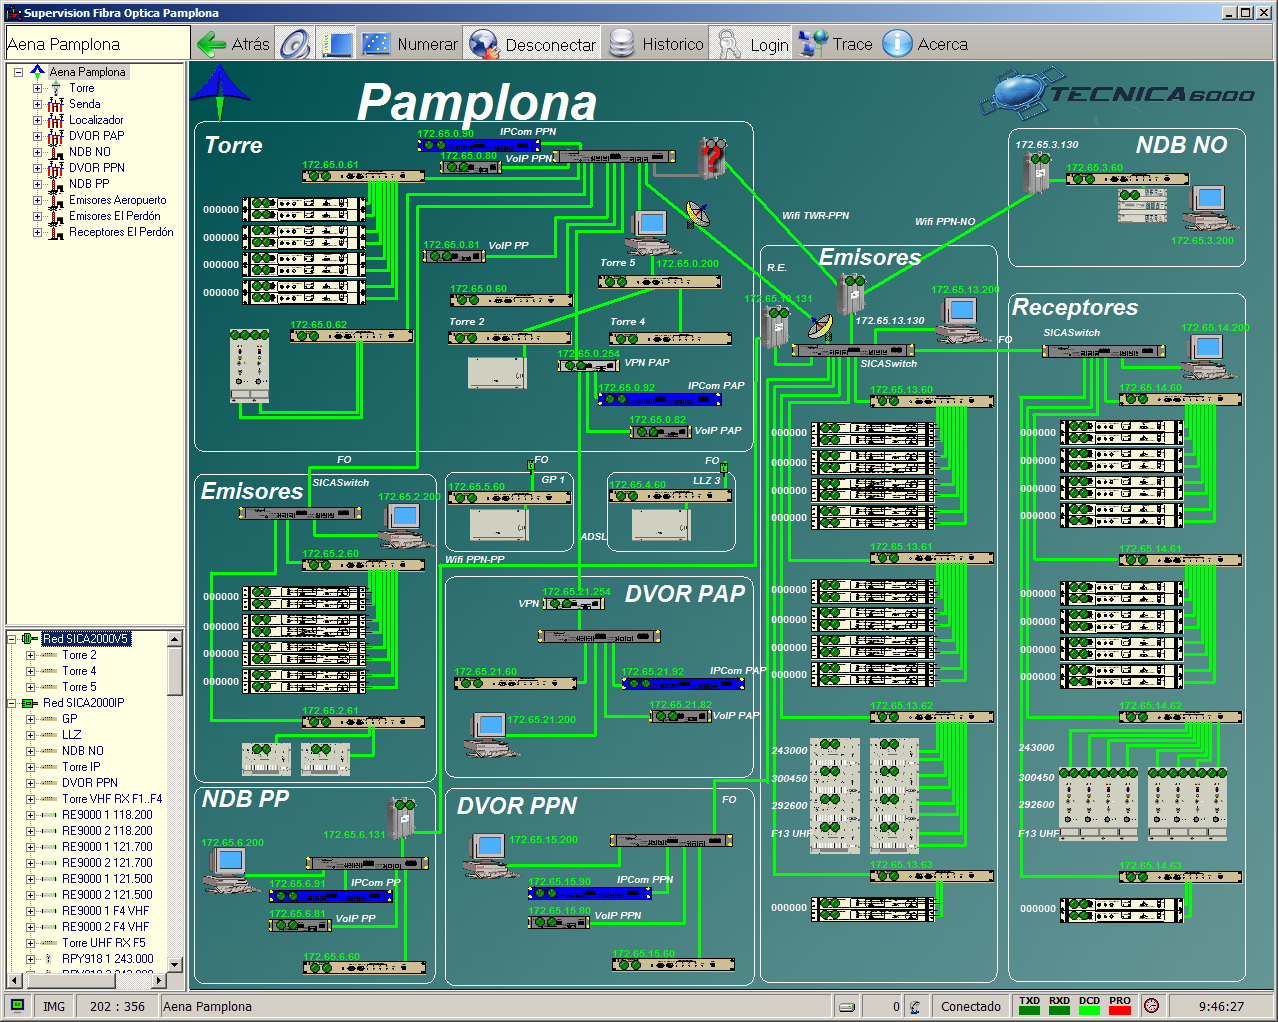Collapse the Red SICA2000V5 node

[x=12, y=639]
